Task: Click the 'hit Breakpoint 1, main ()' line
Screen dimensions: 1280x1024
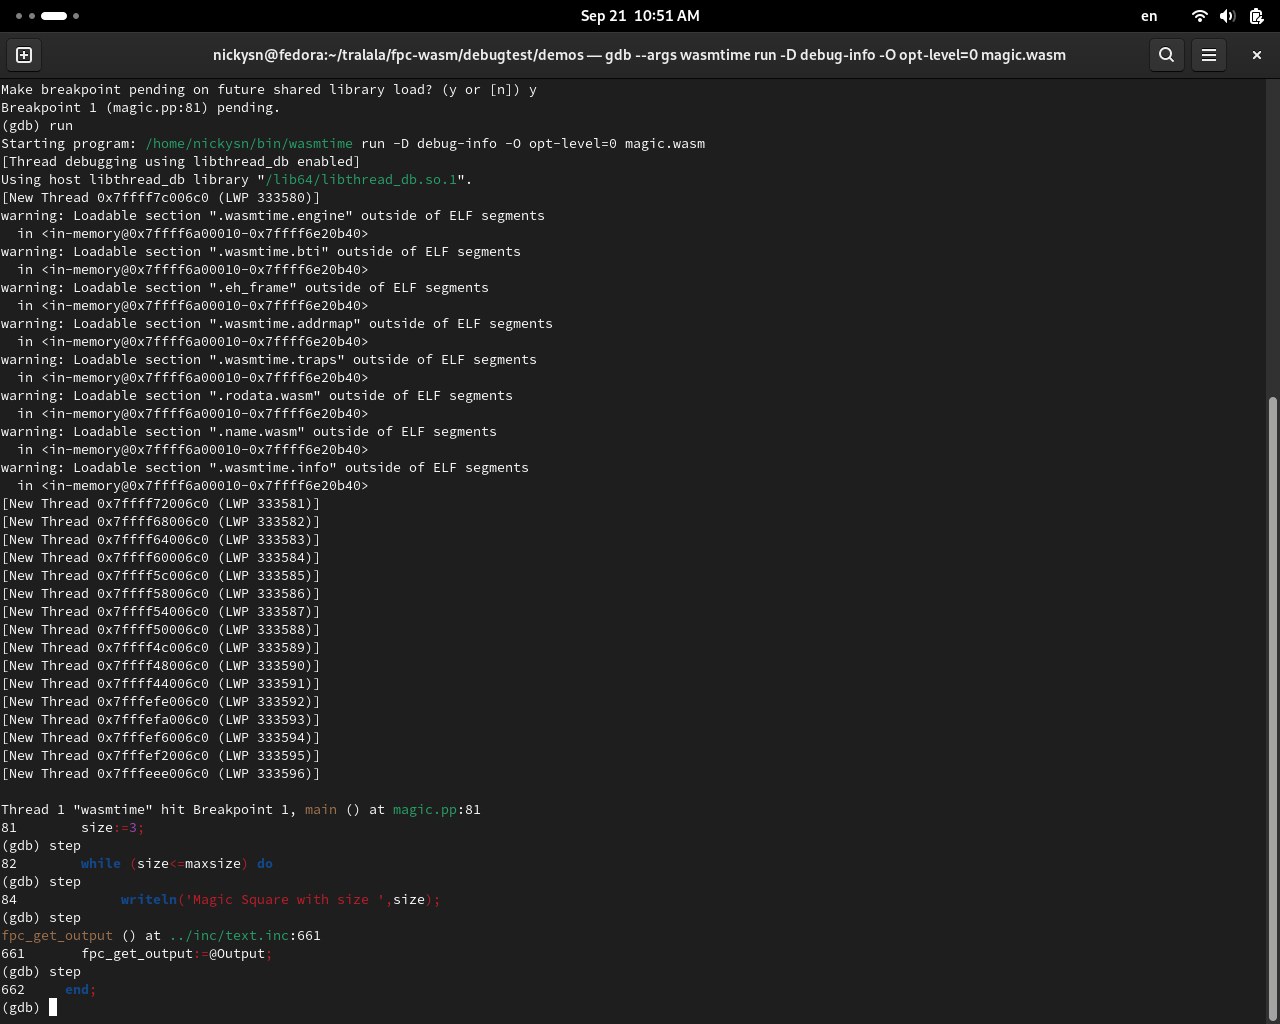Action: pyautogui.click(x=241, y=809)
